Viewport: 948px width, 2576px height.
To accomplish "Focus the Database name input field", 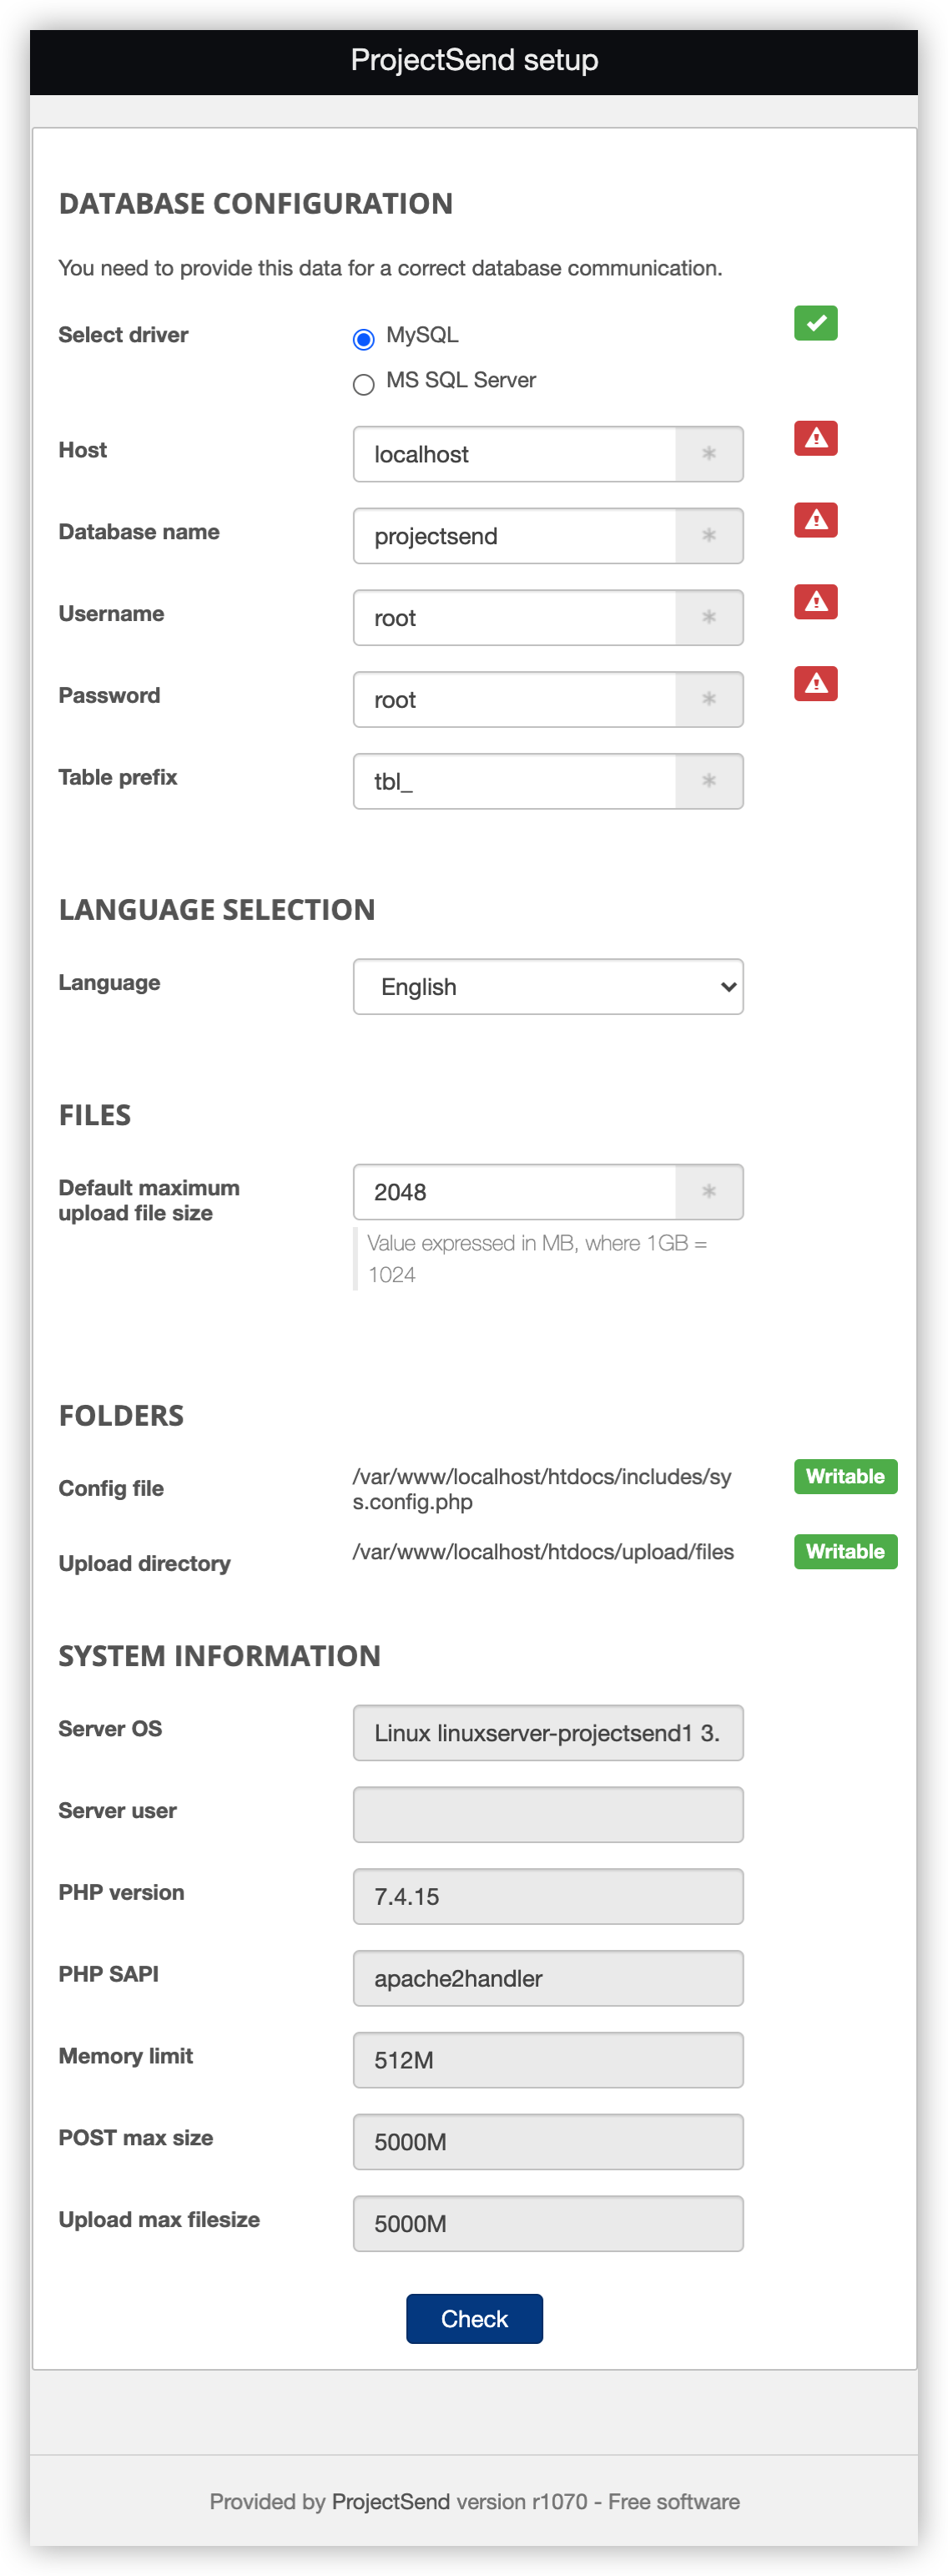I will pyautogui.click(x=515, y=536).
